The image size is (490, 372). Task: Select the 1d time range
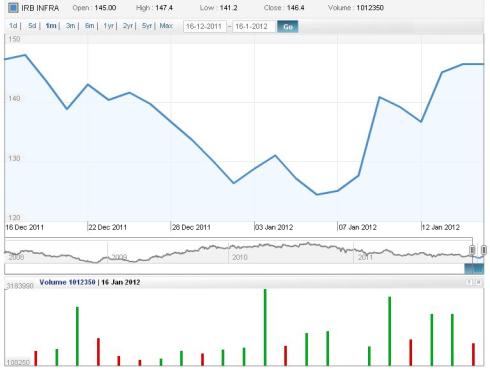(13, 26)
